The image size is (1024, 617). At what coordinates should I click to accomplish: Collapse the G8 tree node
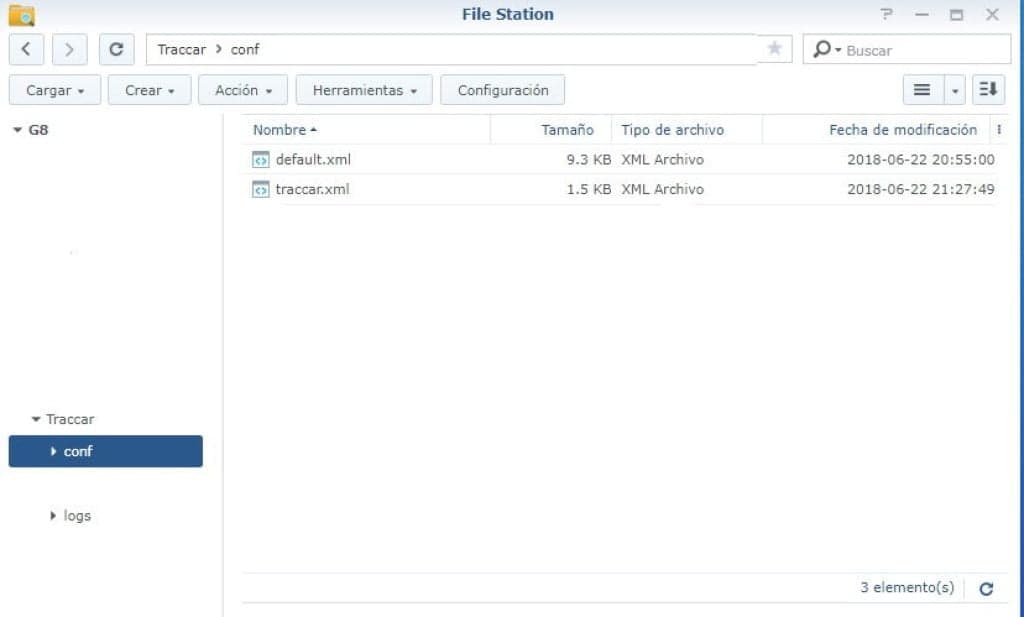click(x=18, y=130)
